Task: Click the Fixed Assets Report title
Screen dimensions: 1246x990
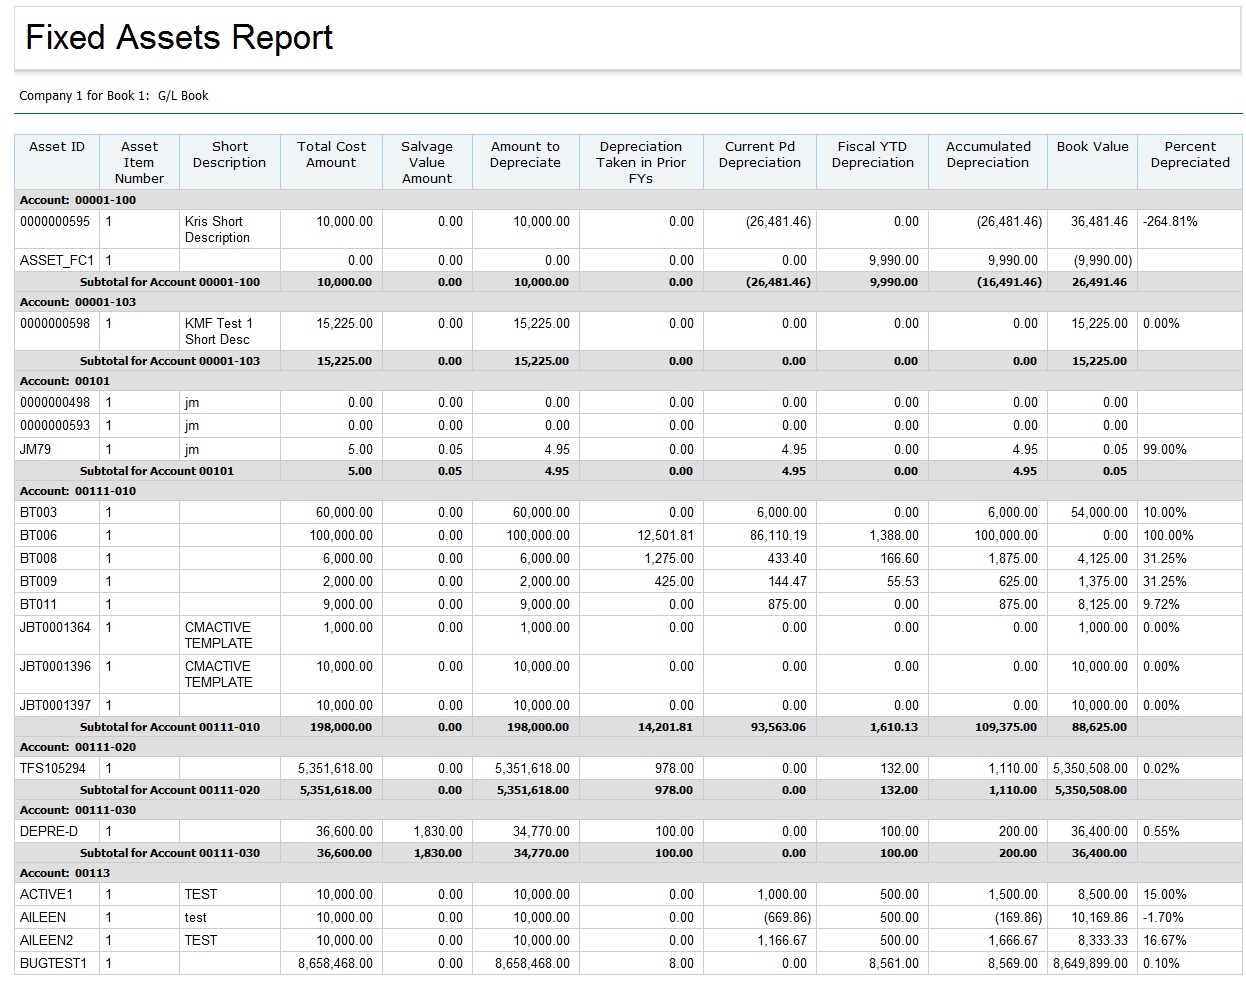Action: 179,38
